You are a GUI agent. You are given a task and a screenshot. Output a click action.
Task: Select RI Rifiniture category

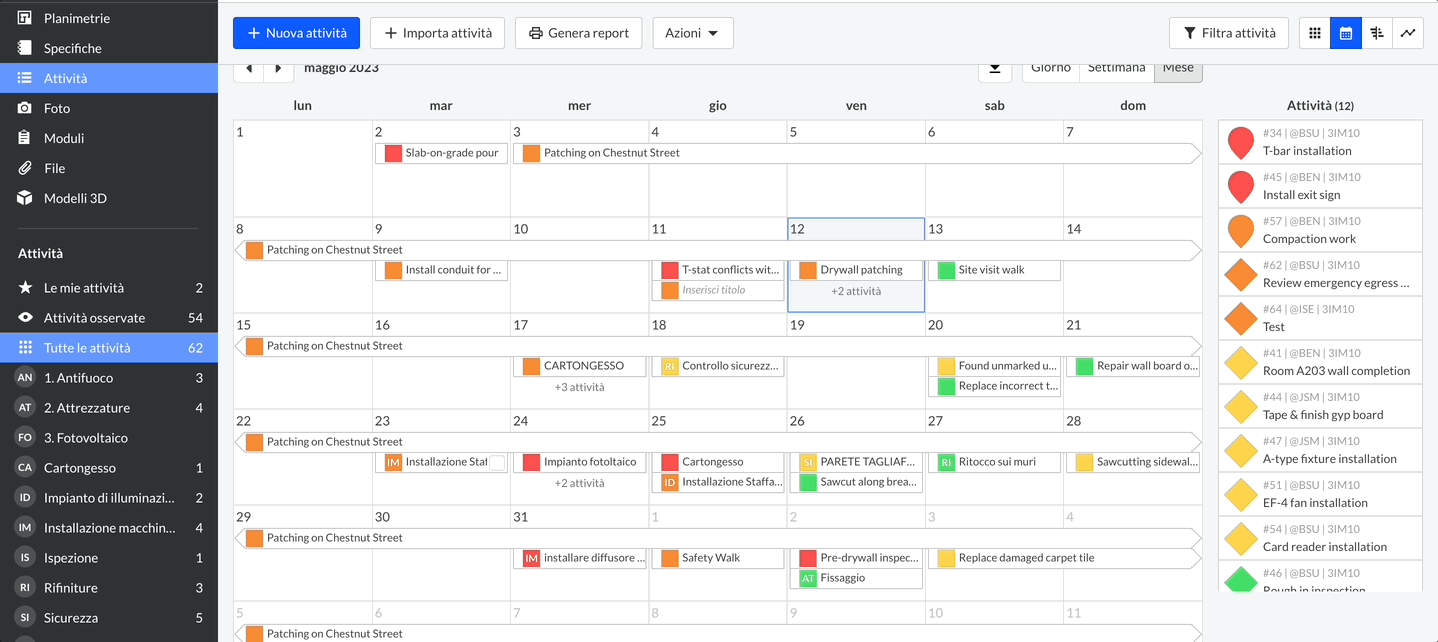(x=109, y=588)
